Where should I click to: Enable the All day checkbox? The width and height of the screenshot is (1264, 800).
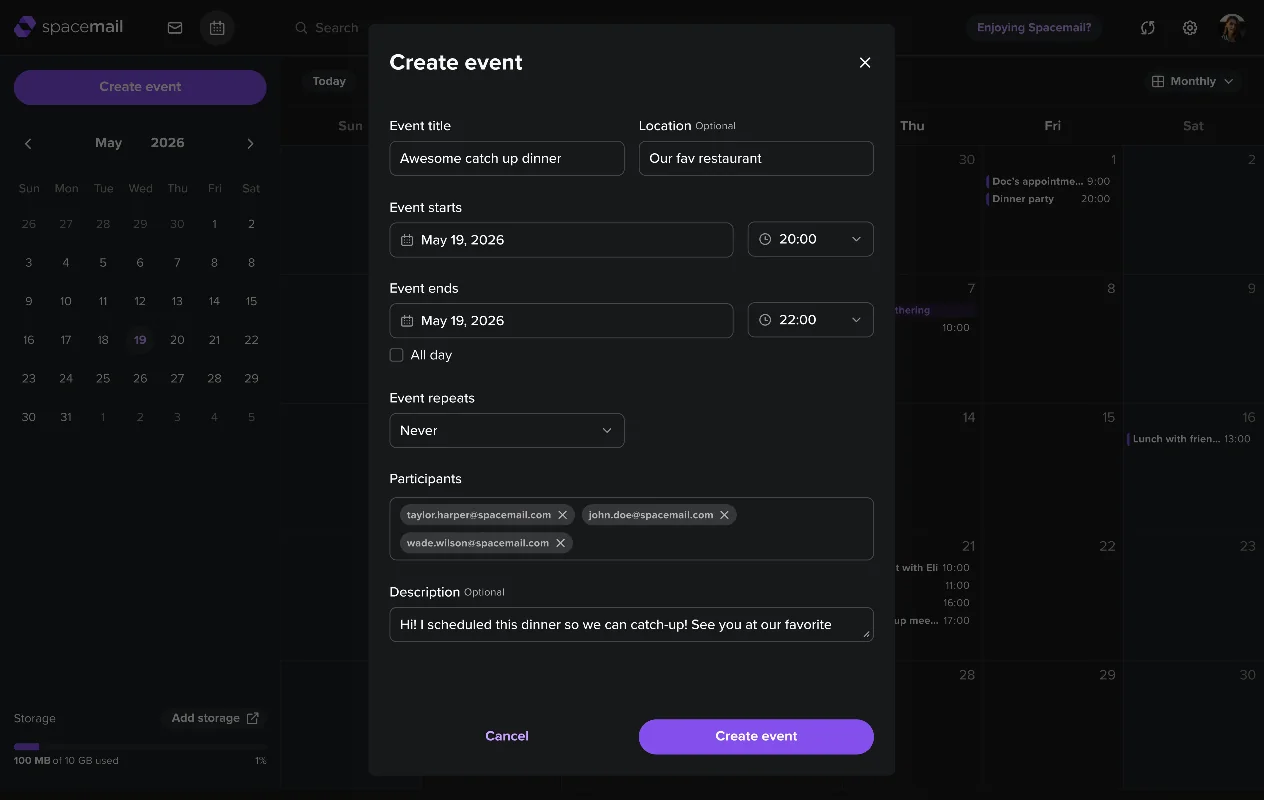(396, 355)
